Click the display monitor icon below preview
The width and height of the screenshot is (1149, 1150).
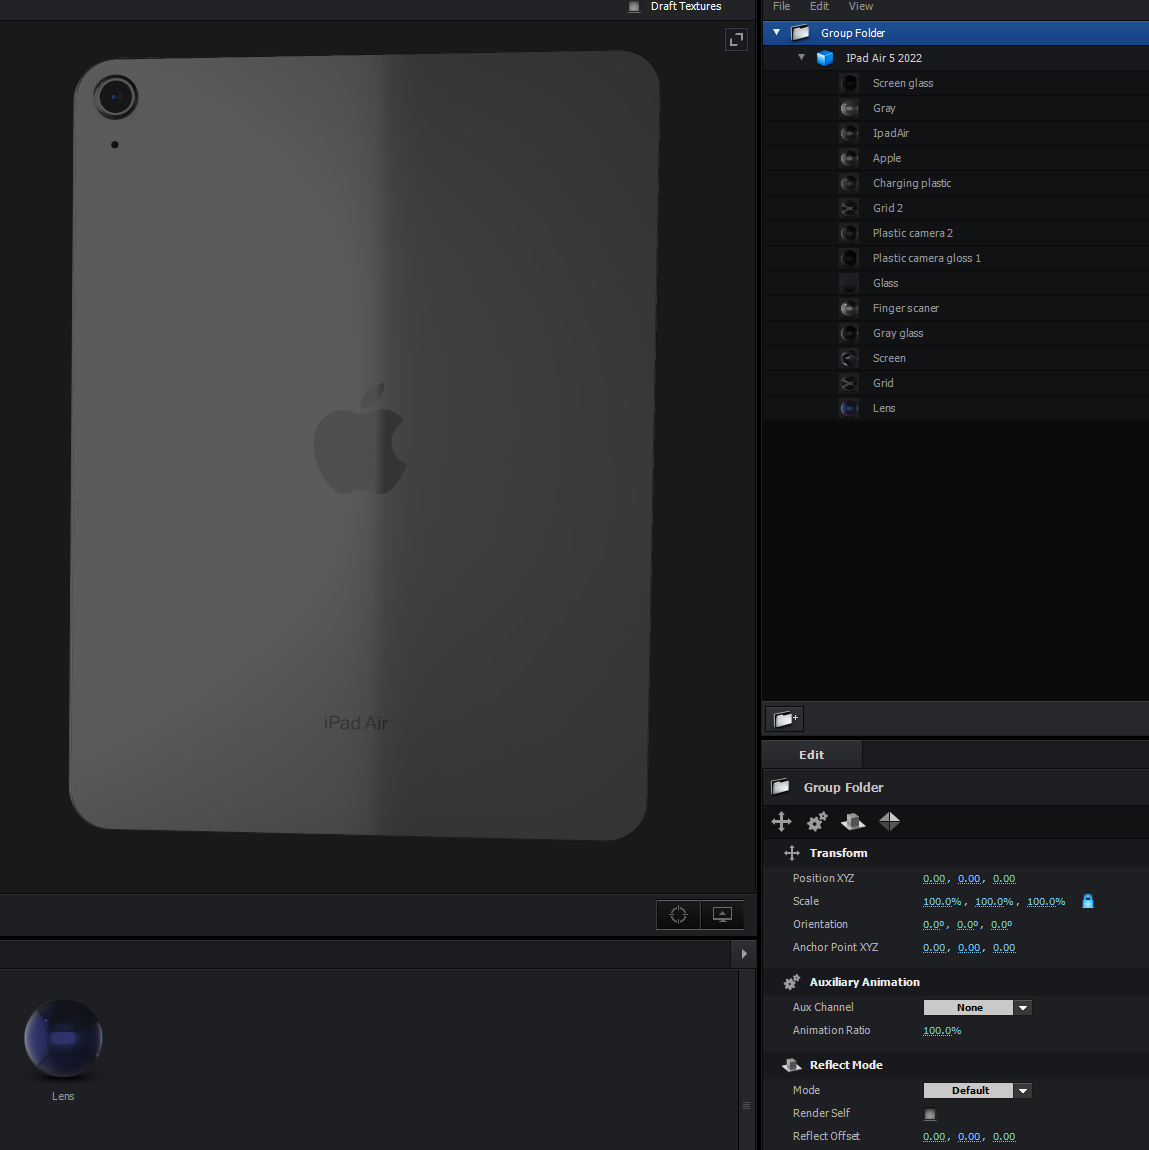tap(722, 915)
